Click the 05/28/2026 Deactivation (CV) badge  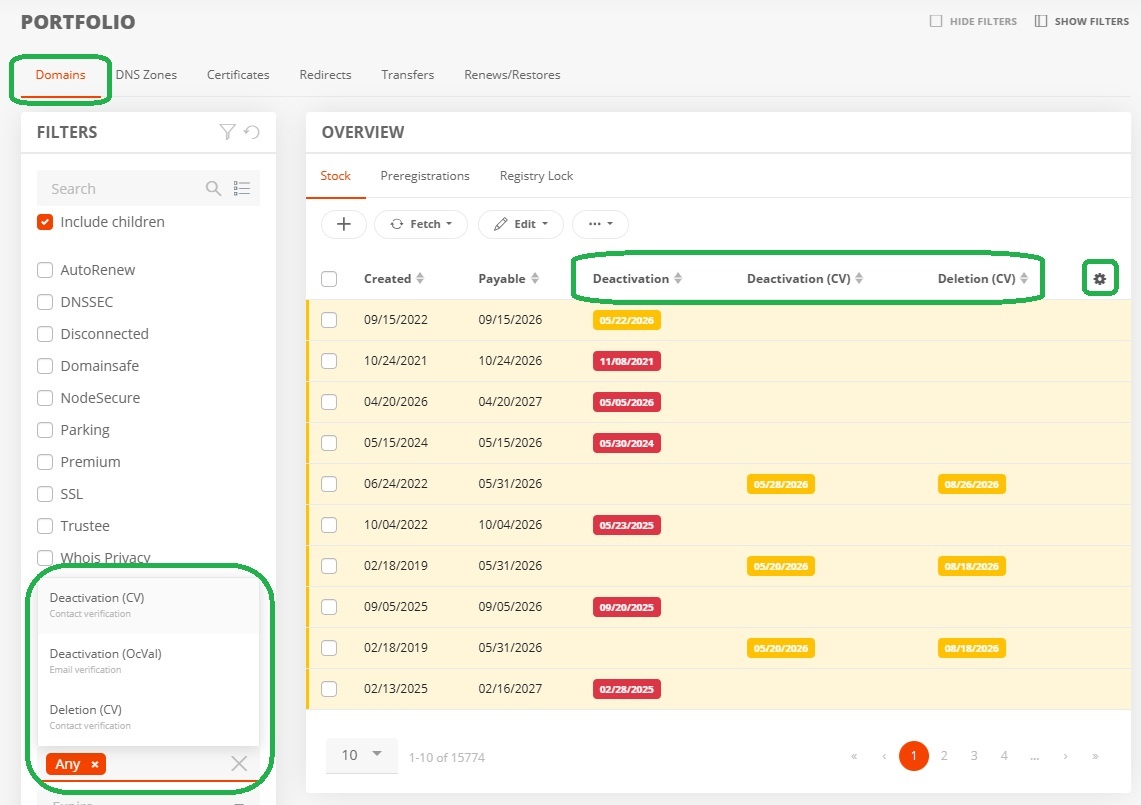781,484
